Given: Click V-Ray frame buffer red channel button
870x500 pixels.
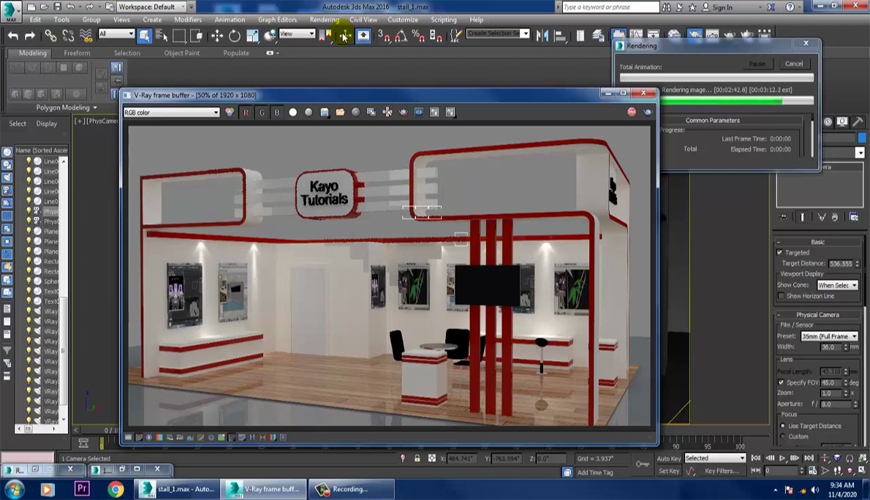Looking at the screenshot, I should [246, 113].
